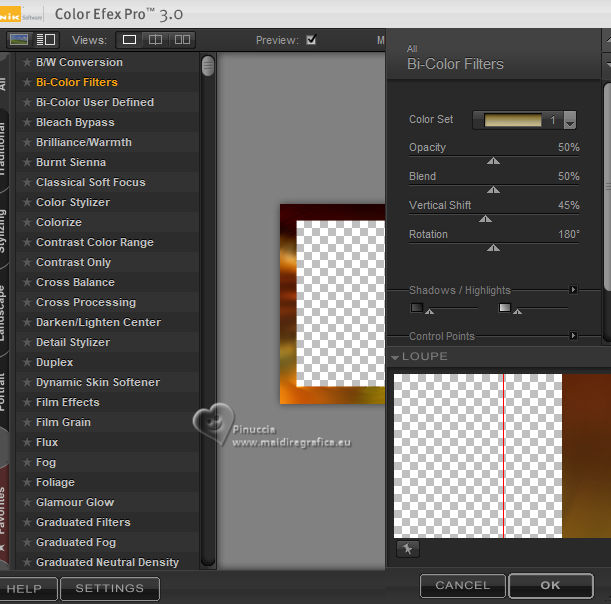The height and width of the screenshot is (604, 611).
Task: Toggle favorite star for Fog
Action: [x=26, y=463]
